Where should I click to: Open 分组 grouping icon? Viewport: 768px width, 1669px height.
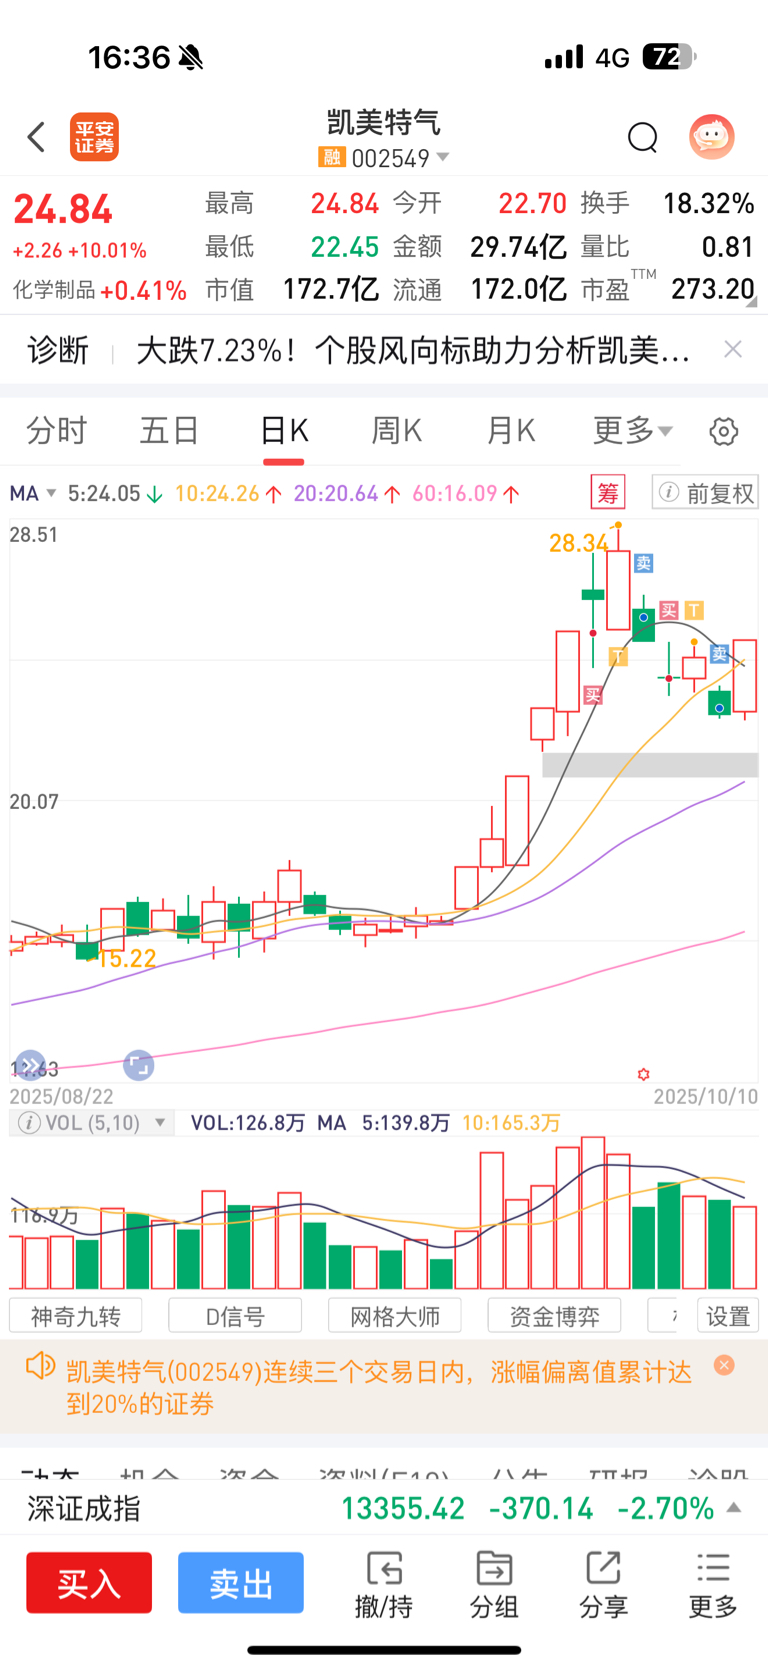point(494,1585)
